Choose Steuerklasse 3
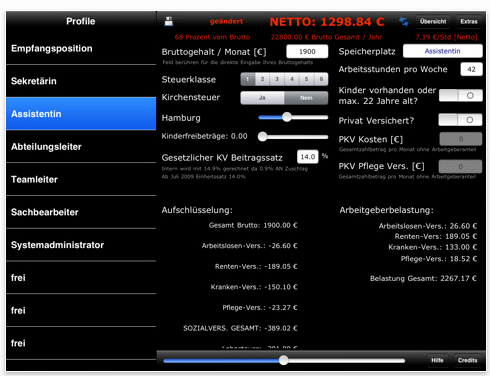The height and width of the screenshot is (376, 490). pos(277,79)
